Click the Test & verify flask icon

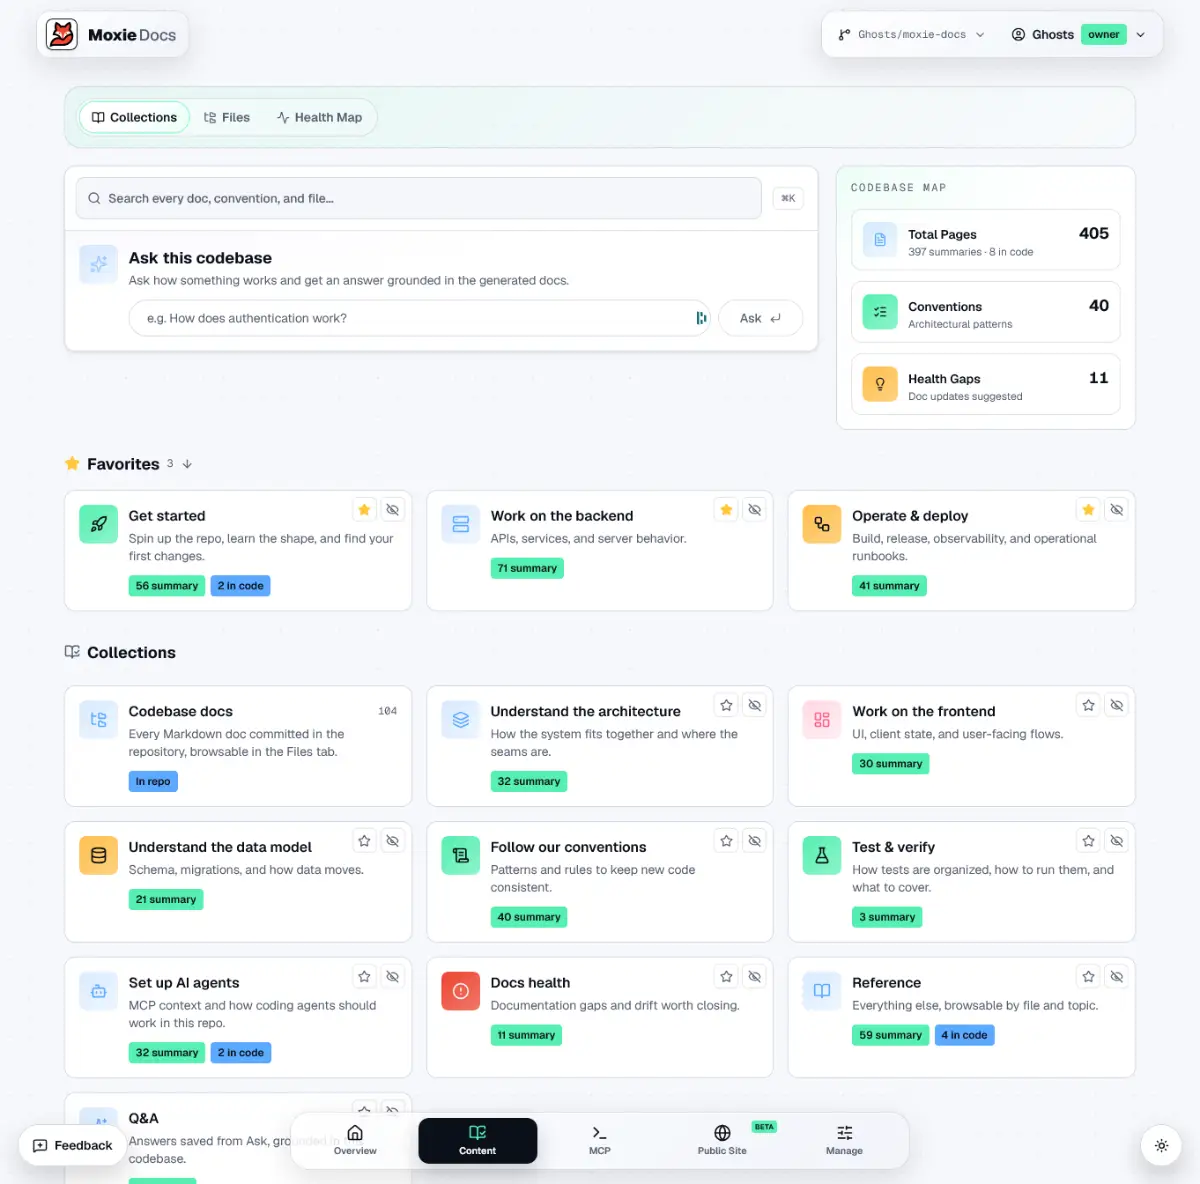822,855
